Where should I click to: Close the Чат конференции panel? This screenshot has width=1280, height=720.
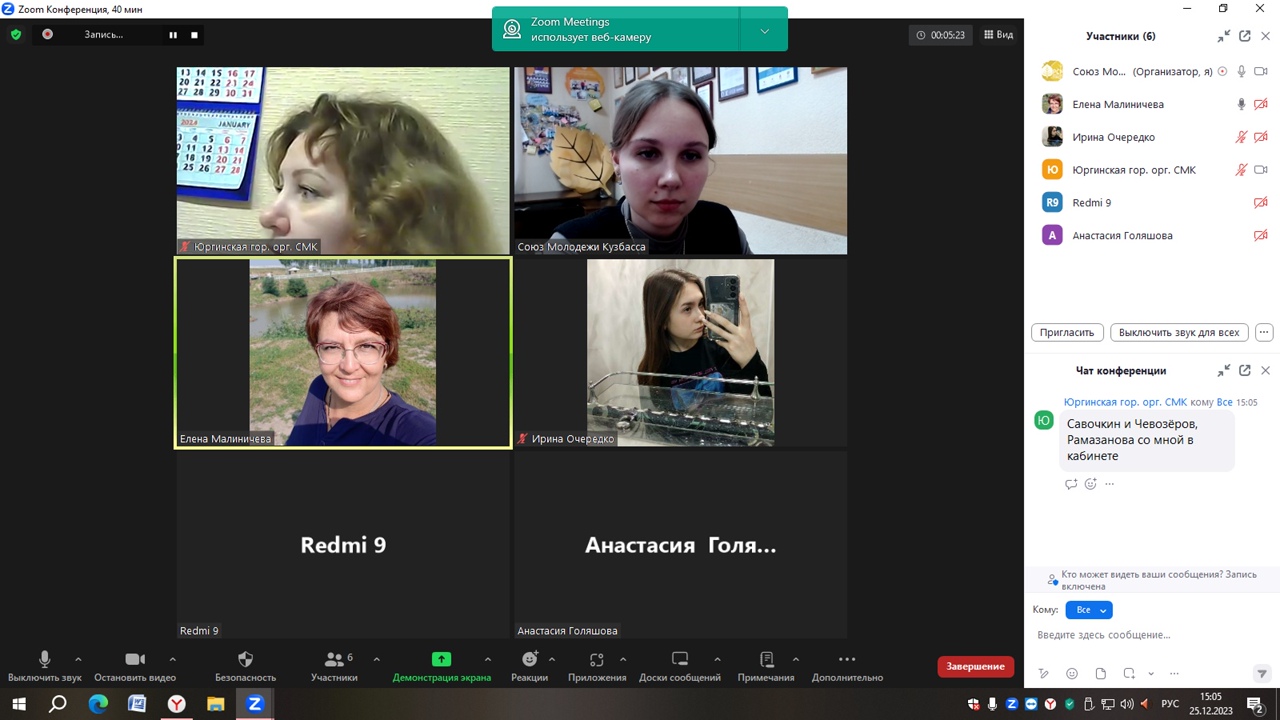[x=1265, y=370]
